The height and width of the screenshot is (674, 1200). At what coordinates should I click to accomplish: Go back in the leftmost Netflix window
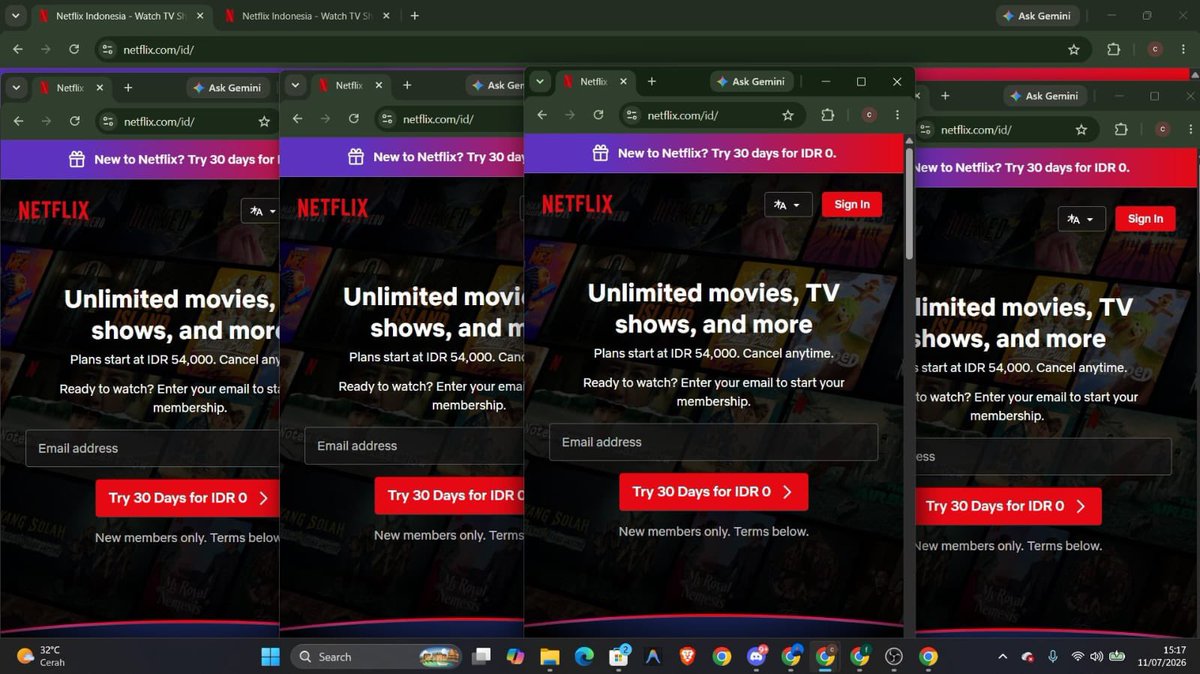18,121
